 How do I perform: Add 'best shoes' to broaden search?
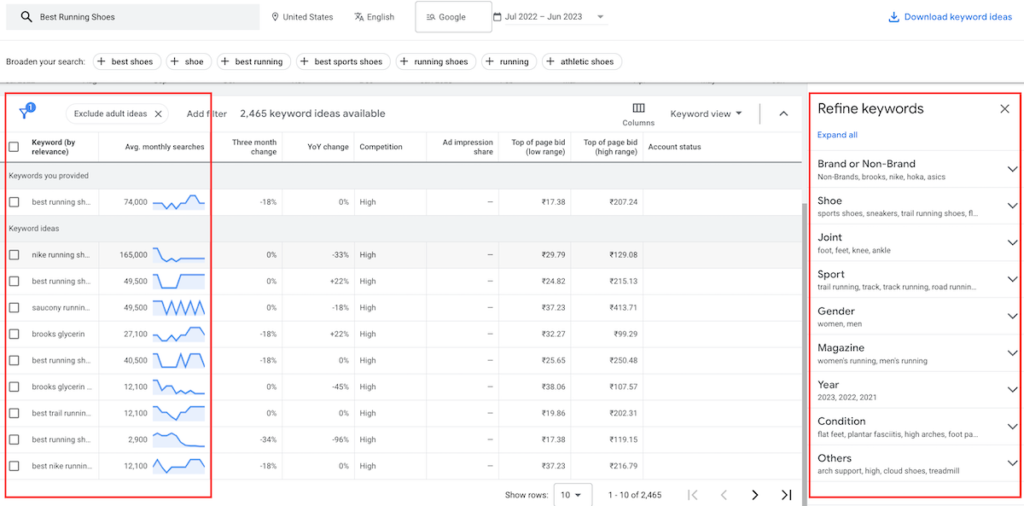(127, 61)
